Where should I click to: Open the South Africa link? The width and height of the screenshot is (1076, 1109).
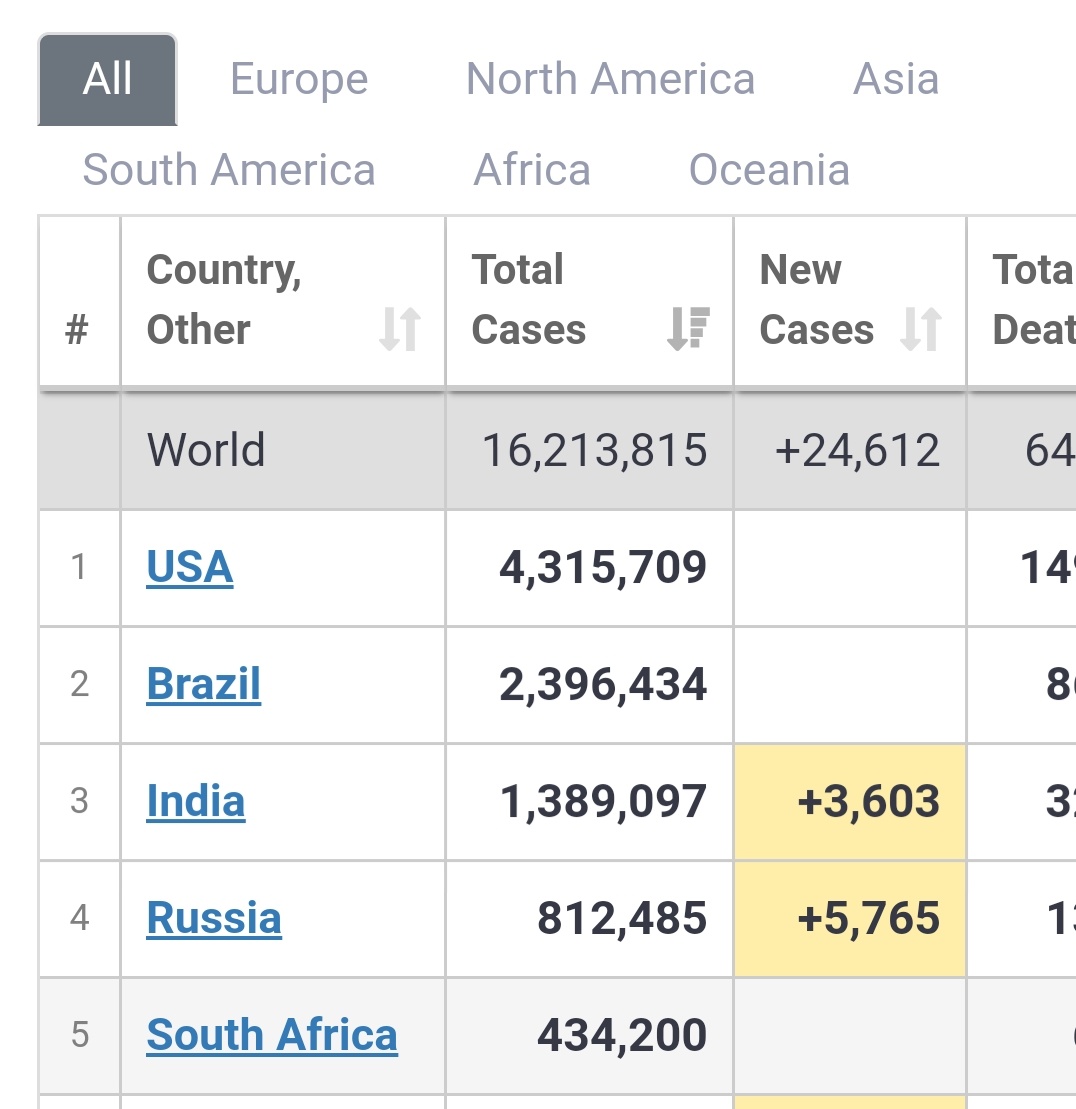click(x=272, y=1035)
